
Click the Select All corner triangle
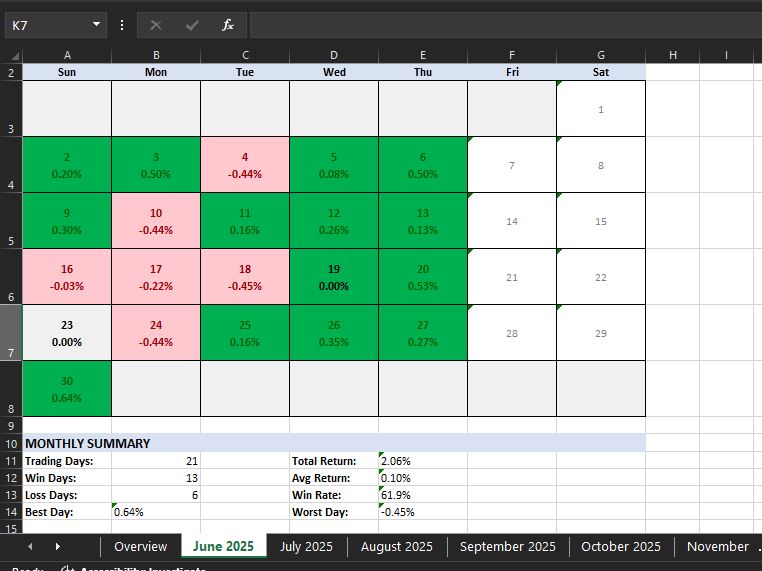coord(15,56)
